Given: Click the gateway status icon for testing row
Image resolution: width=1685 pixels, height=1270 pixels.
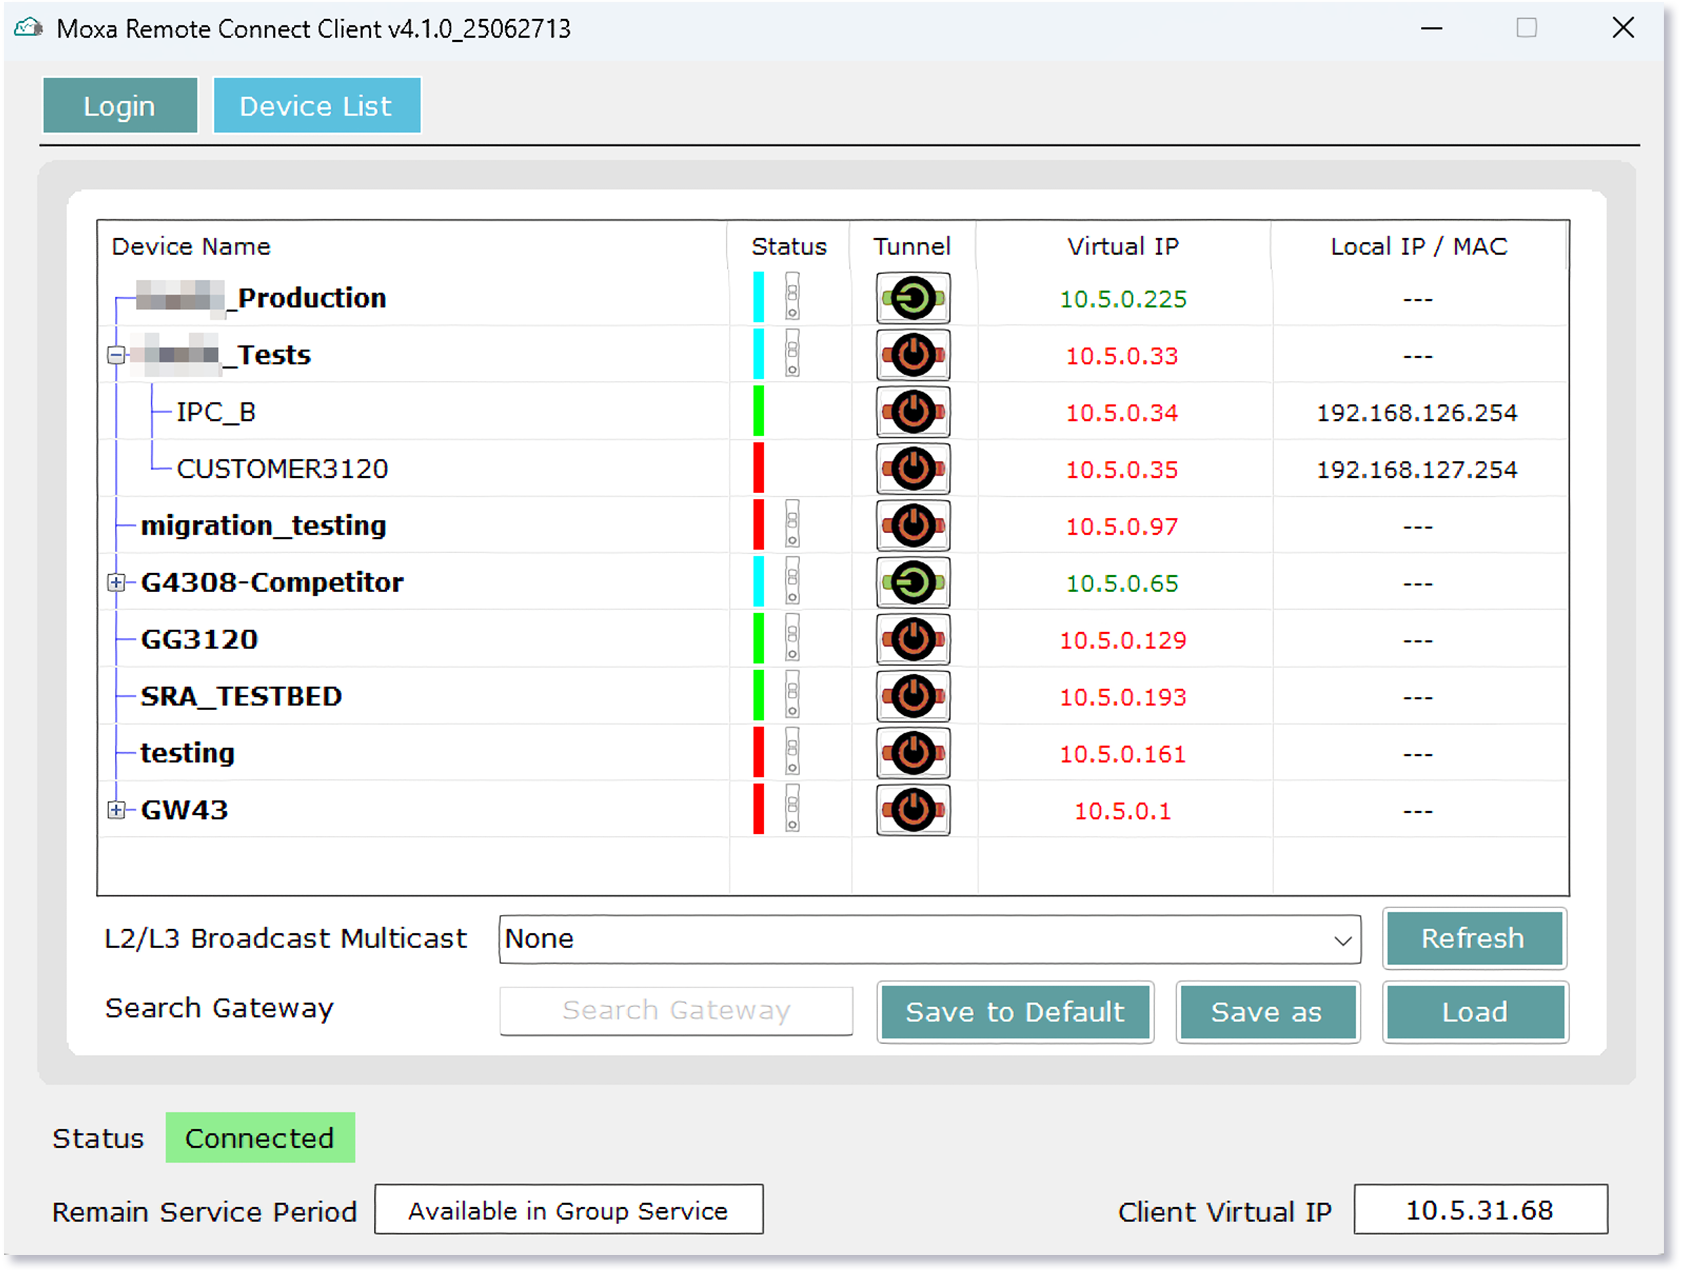Looking at the screenshot, I should tap(792, 752).
